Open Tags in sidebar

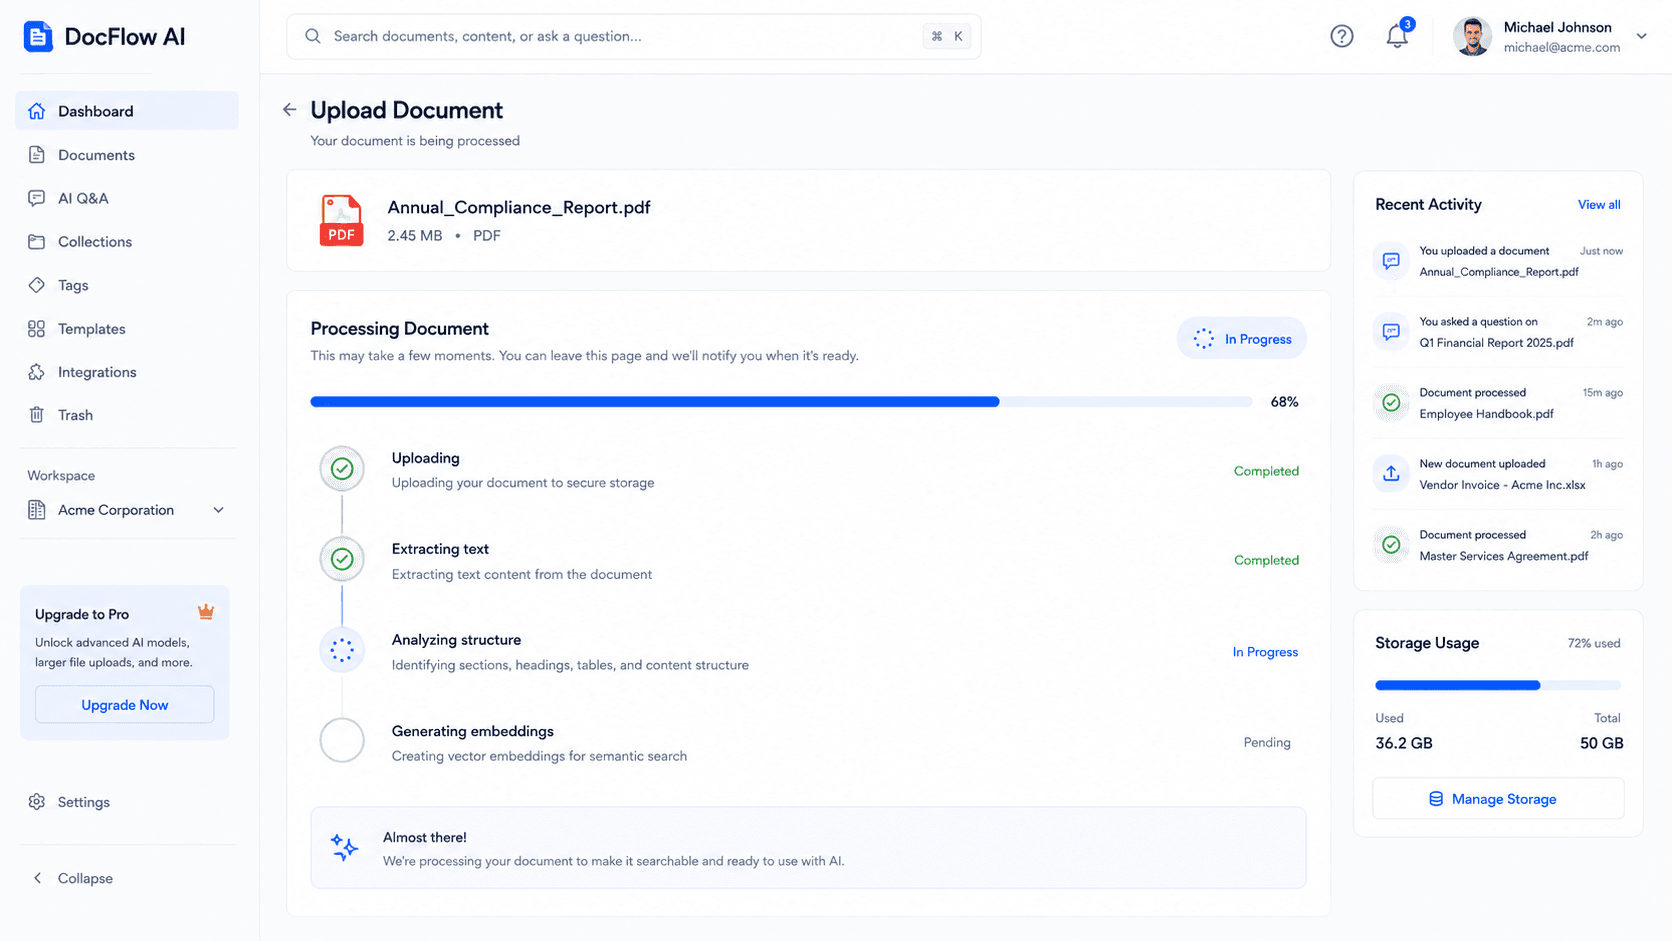click(127, 285)
